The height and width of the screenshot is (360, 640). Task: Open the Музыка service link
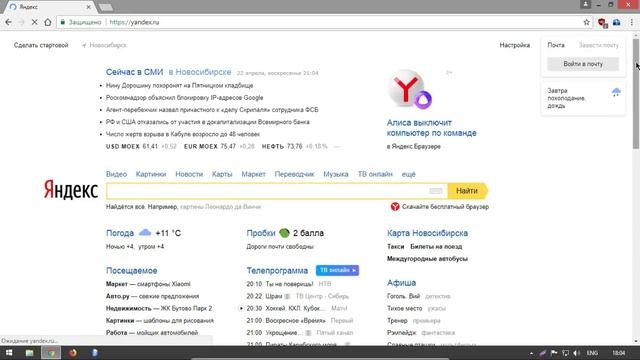tap(336, 174)
